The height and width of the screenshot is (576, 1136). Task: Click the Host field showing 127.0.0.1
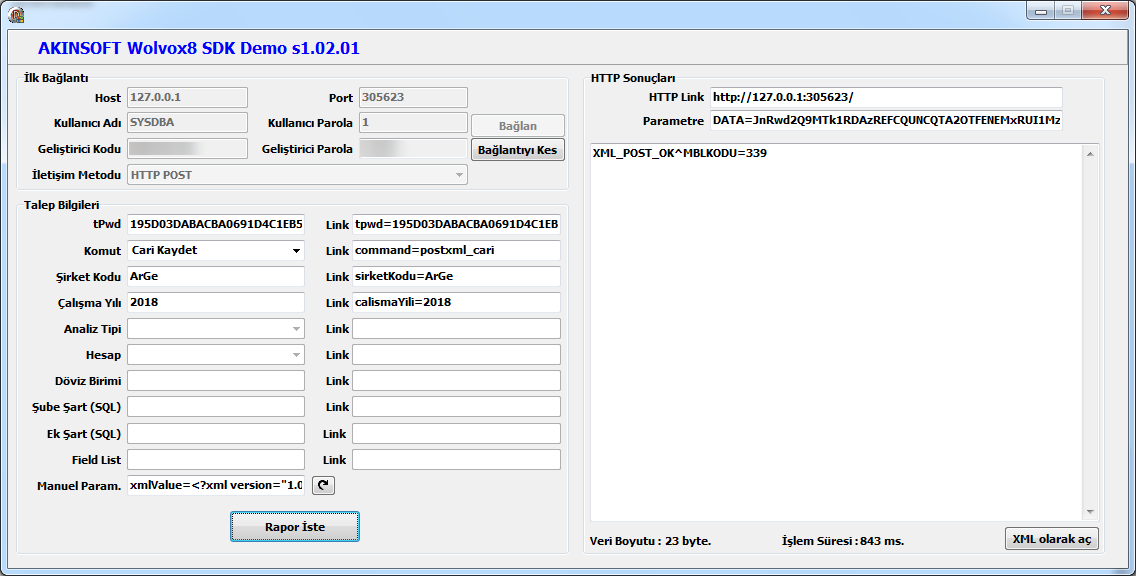[188, 97]
